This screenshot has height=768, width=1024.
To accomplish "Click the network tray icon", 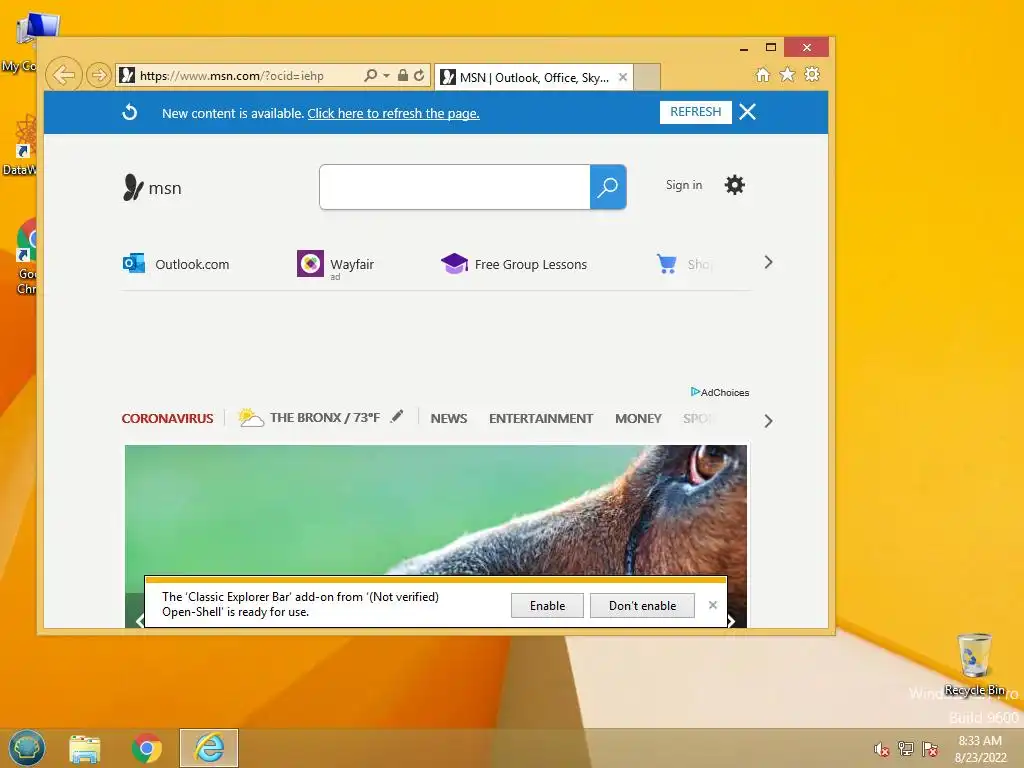I will coord(905,749).
